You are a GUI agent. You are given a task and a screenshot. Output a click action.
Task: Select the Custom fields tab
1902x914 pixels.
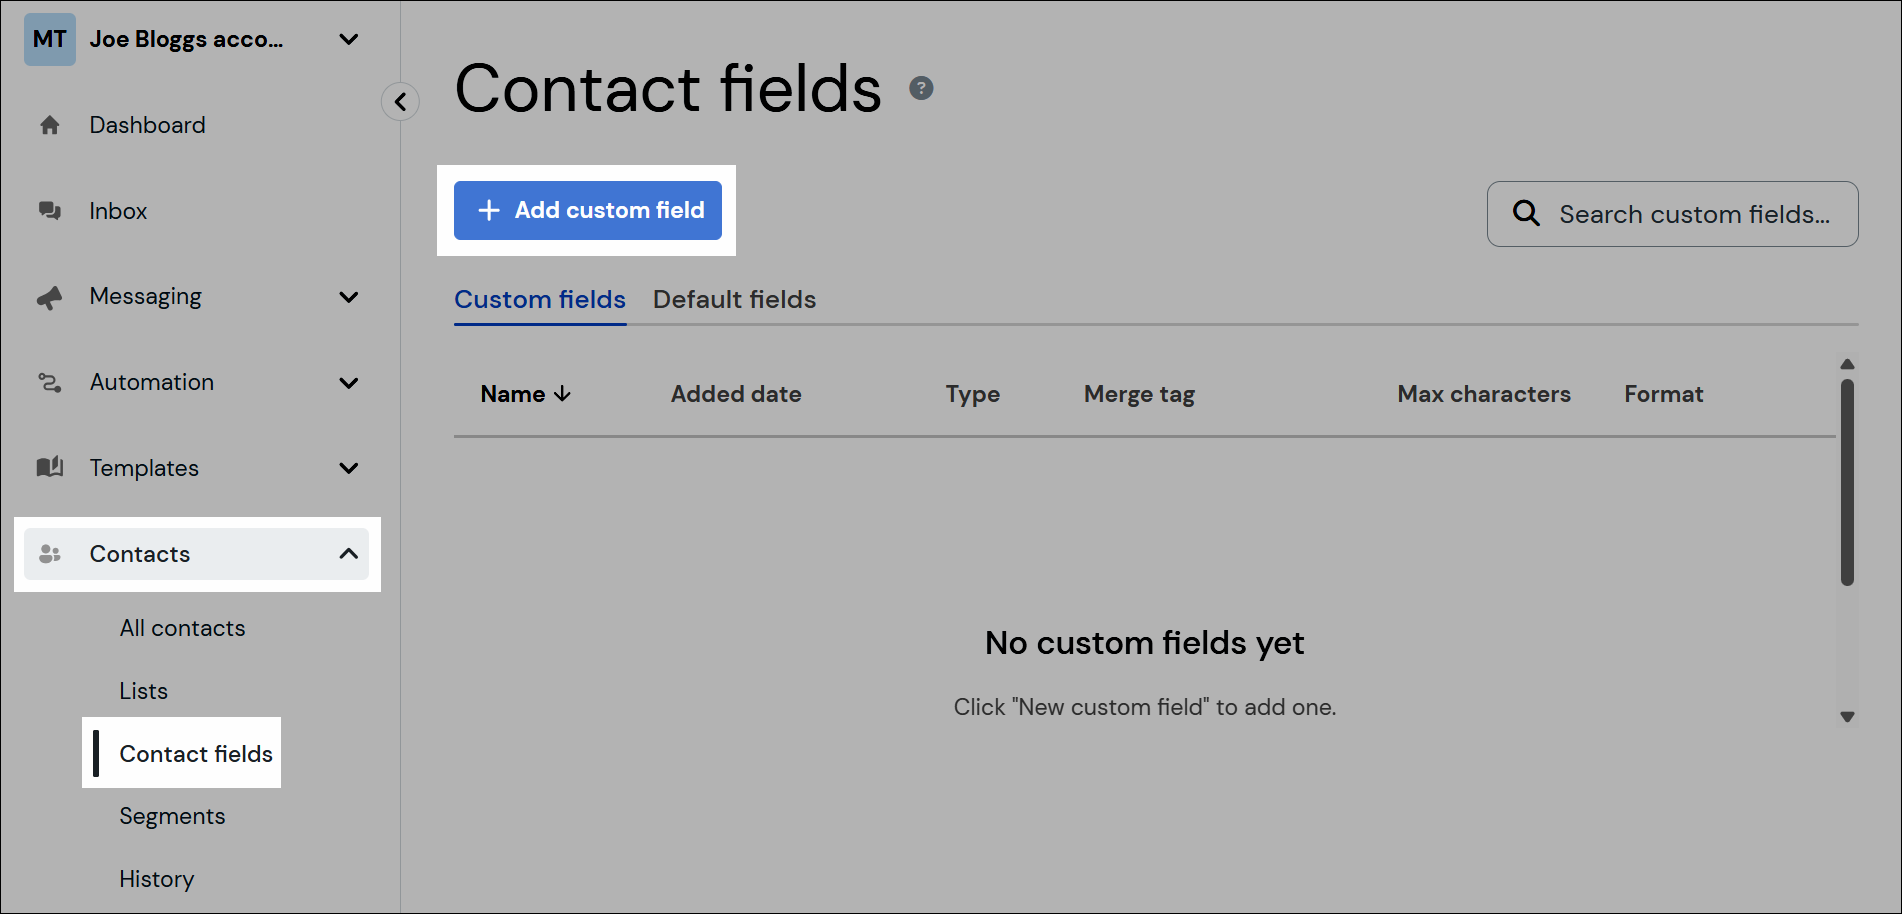[540, 299]
